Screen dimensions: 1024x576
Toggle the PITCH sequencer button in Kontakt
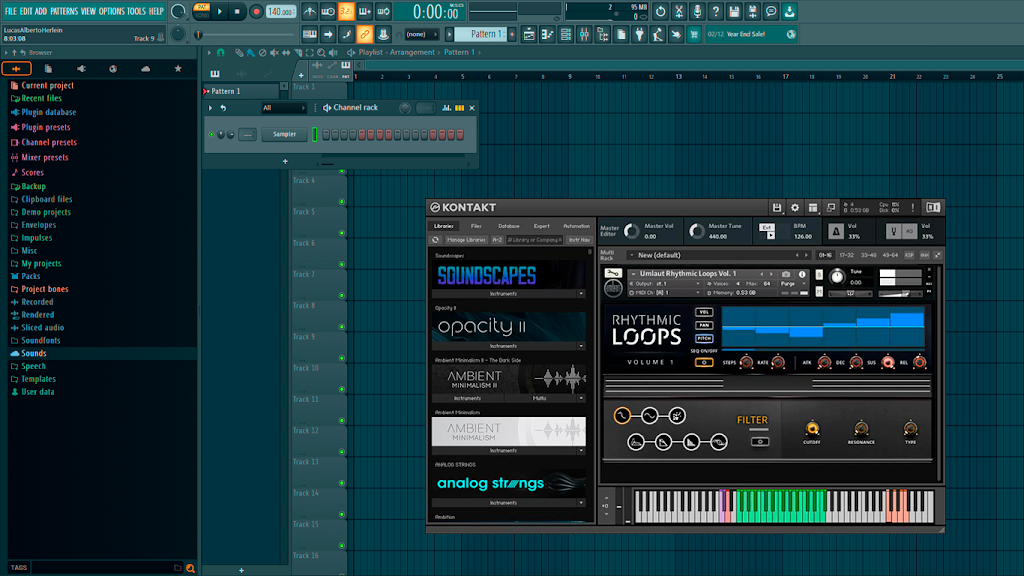click(704, 338)
